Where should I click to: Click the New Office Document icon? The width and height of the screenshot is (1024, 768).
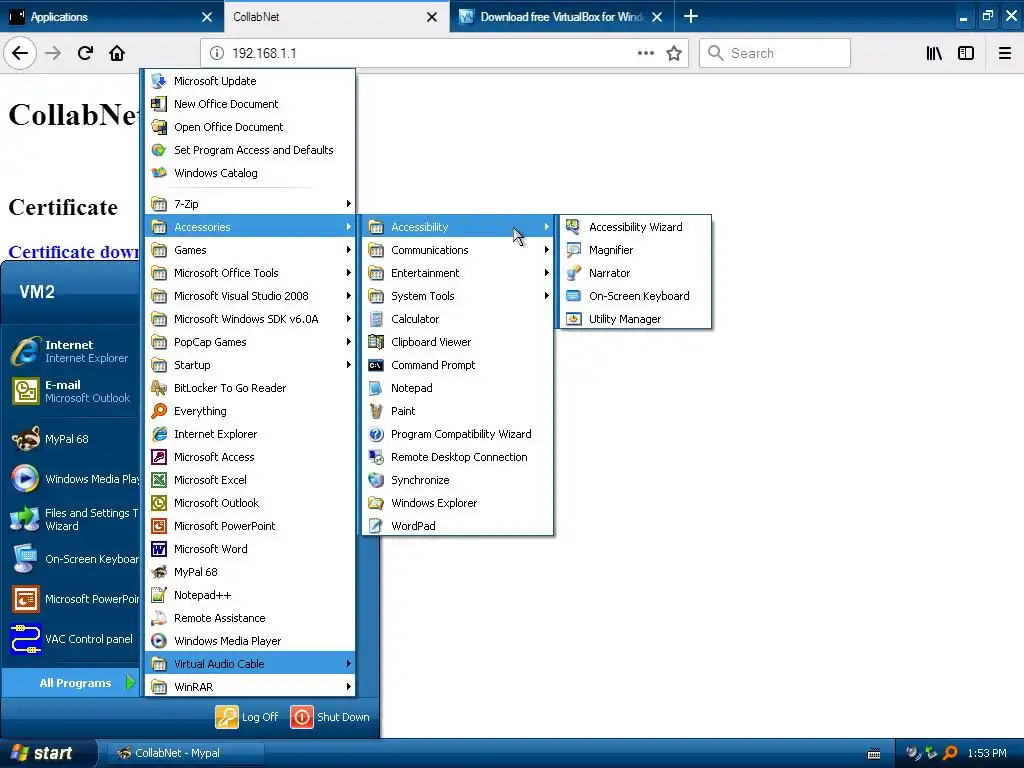pos(159,104)
